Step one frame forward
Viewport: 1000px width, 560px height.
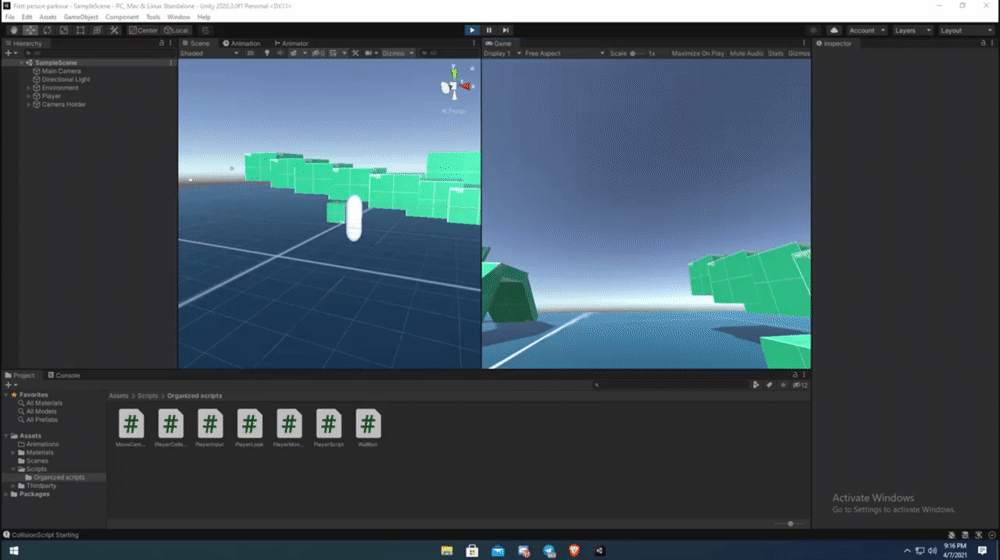[x=506, y=30]
